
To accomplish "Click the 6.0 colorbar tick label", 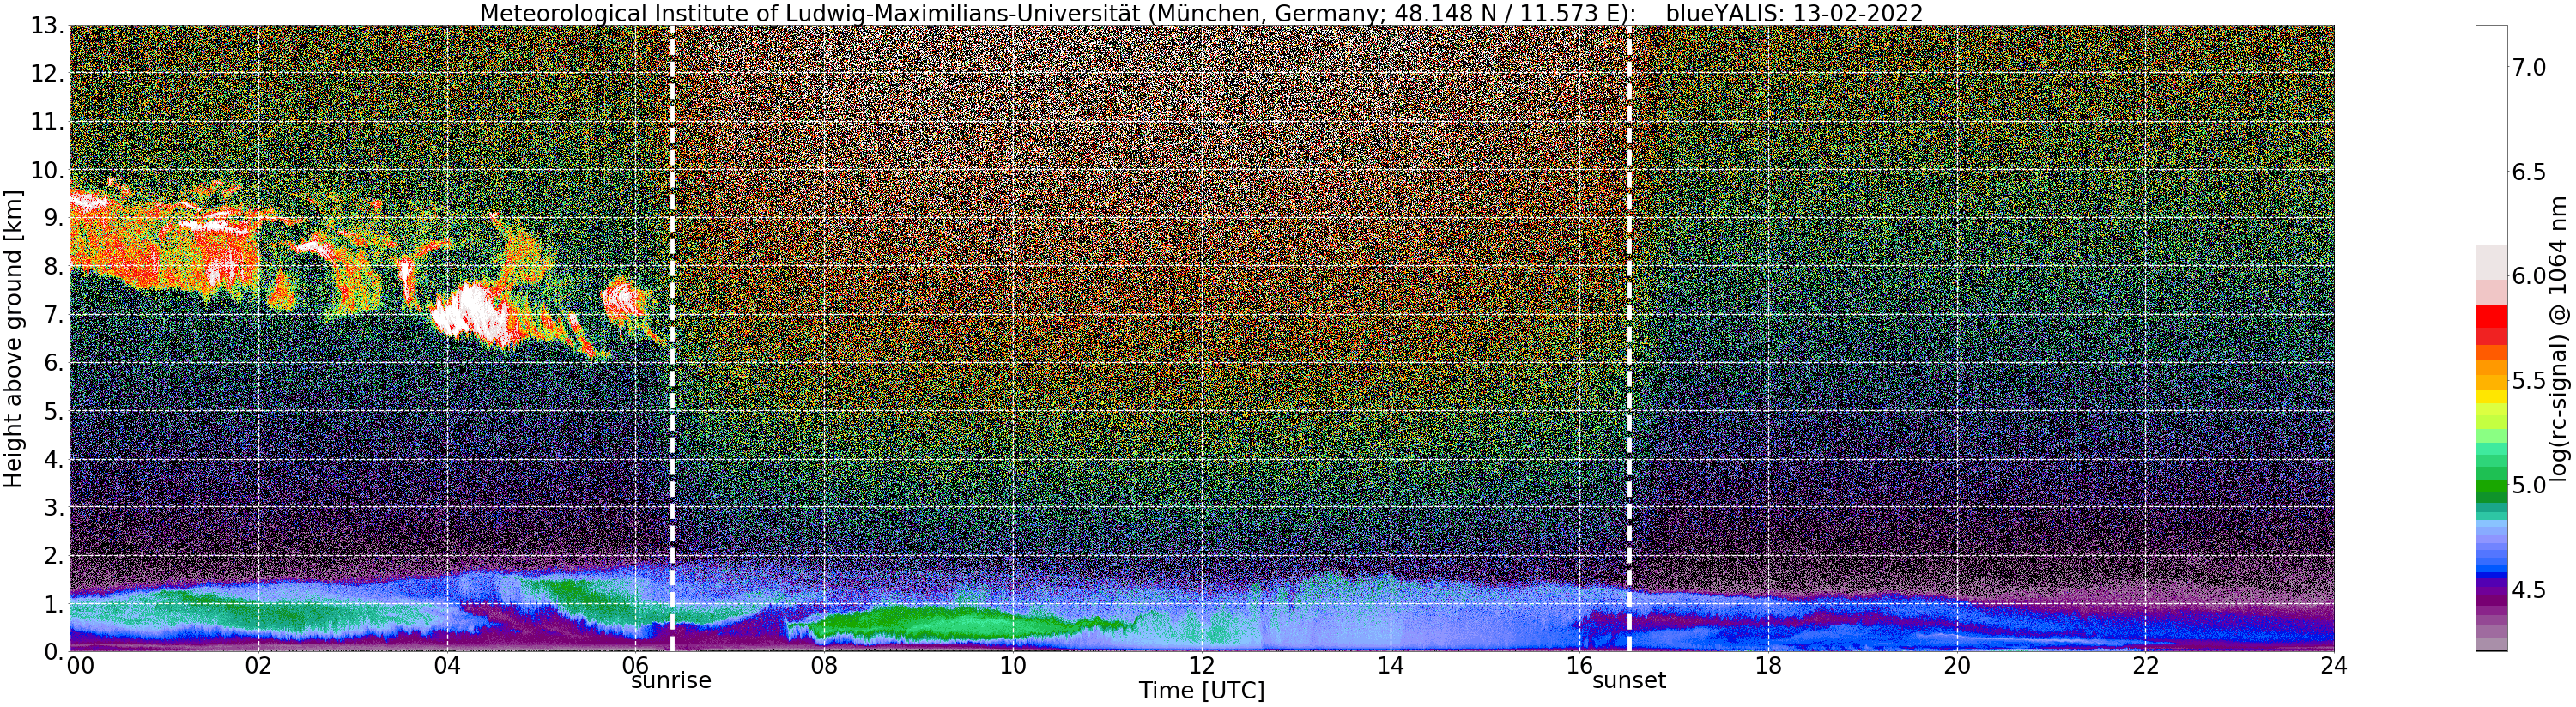I will click(2528, 276).
